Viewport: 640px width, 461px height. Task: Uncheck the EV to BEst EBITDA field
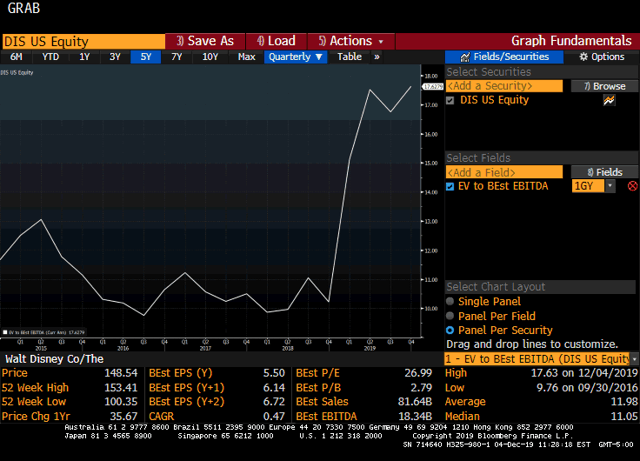click(450, 187)
